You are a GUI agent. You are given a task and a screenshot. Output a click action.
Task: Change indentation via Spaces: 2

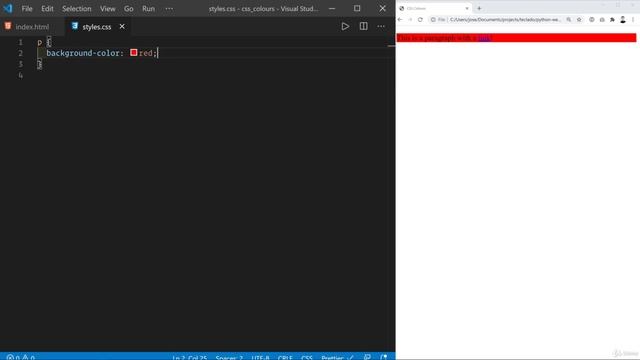tap(229, 357)
